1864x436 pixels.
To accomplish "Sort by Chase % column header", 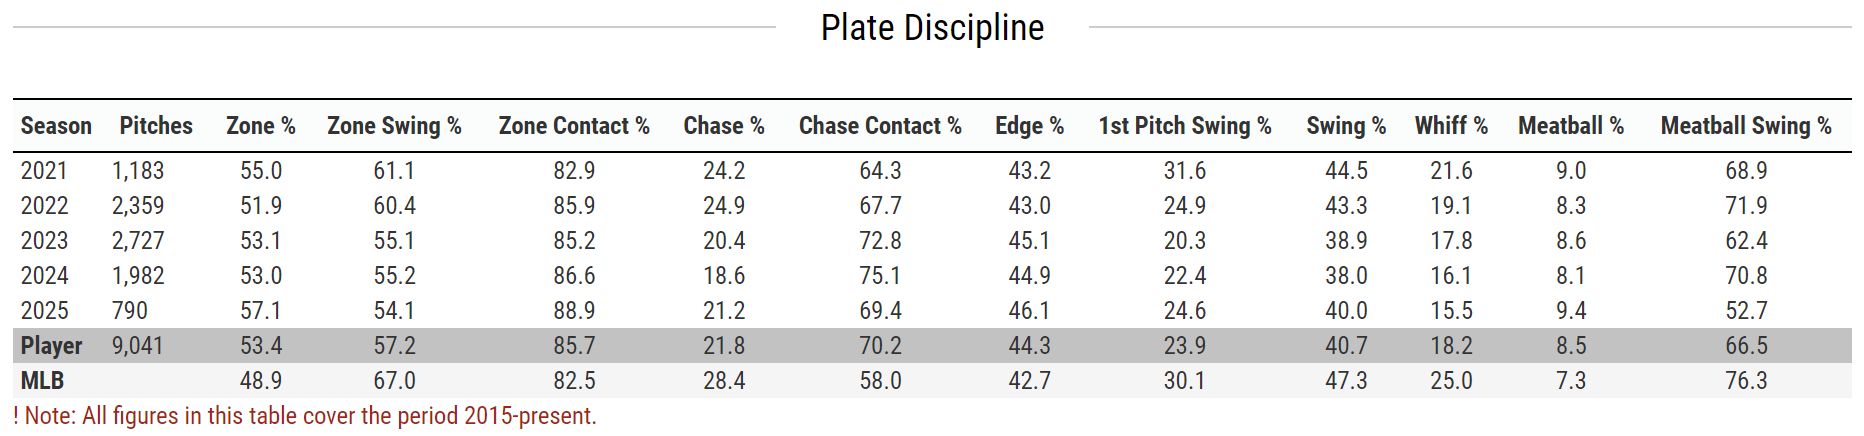I will pos(724,126).
